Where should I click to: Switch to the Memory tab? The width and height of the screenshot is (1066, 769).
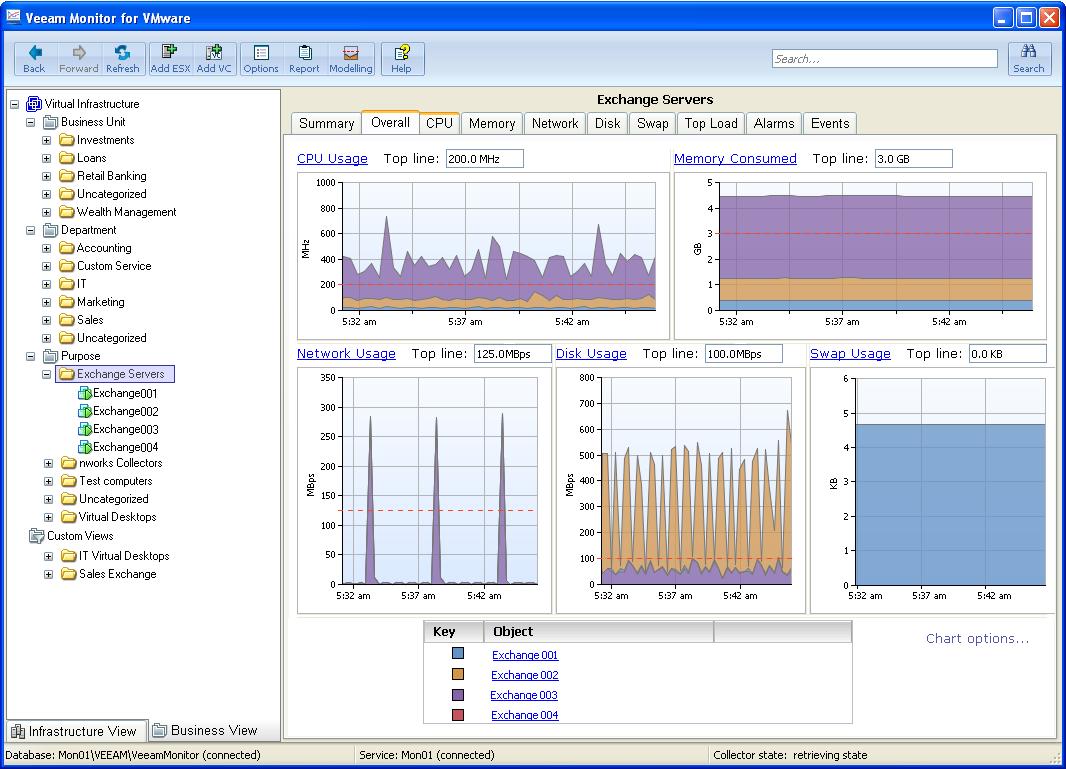[492, 123]
